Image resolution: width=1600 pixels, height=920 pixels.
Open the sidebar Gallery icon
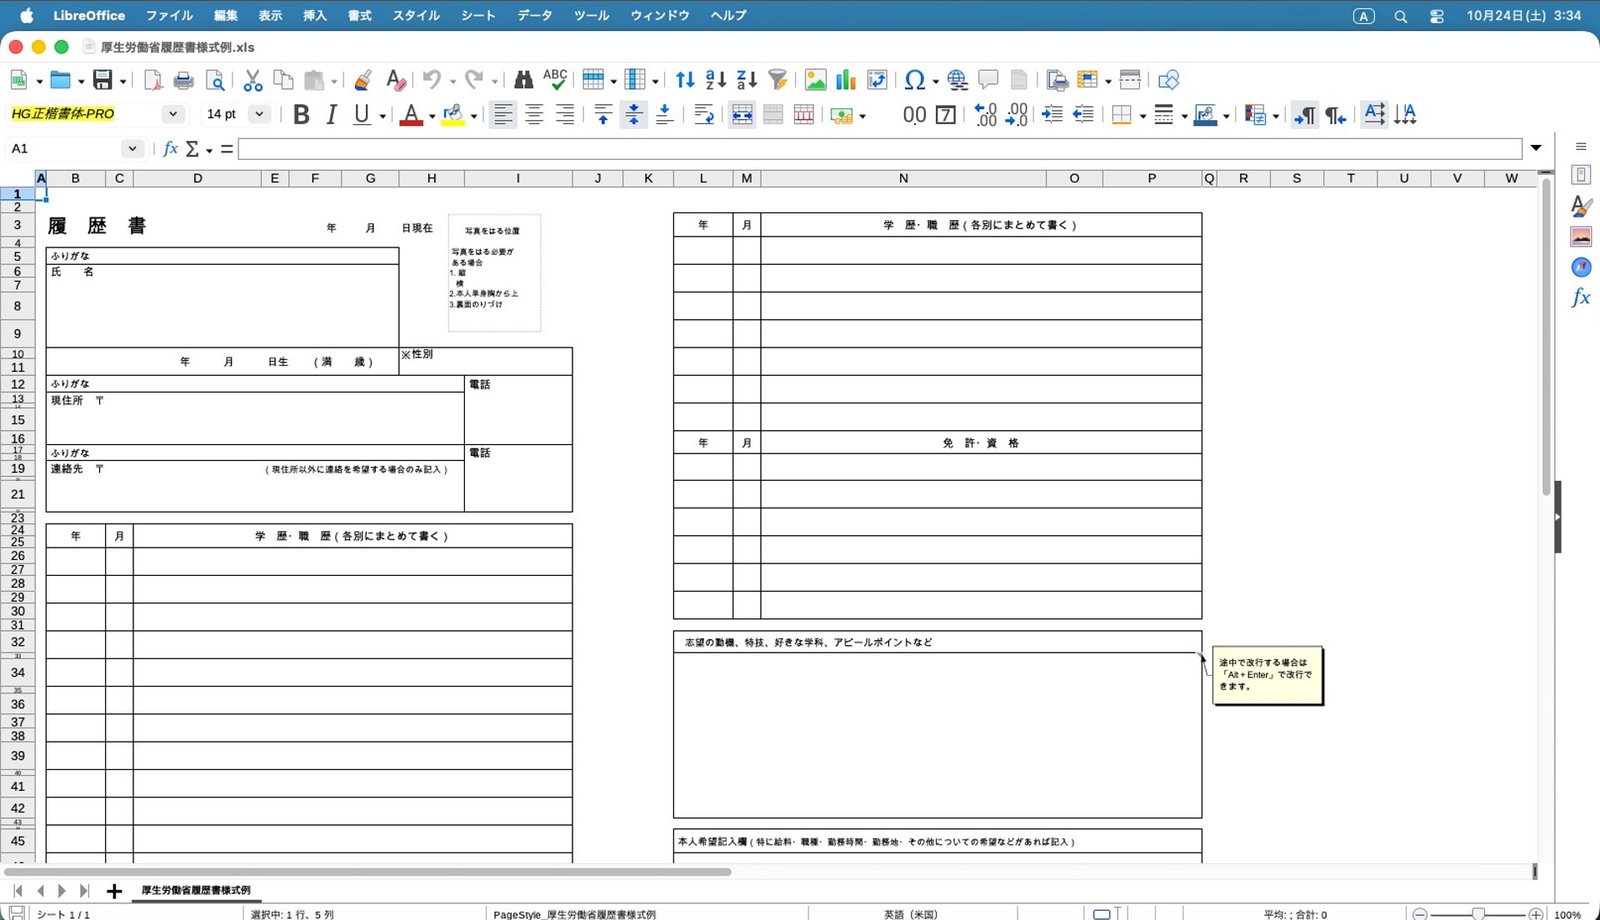click(x=1581, y=237)
